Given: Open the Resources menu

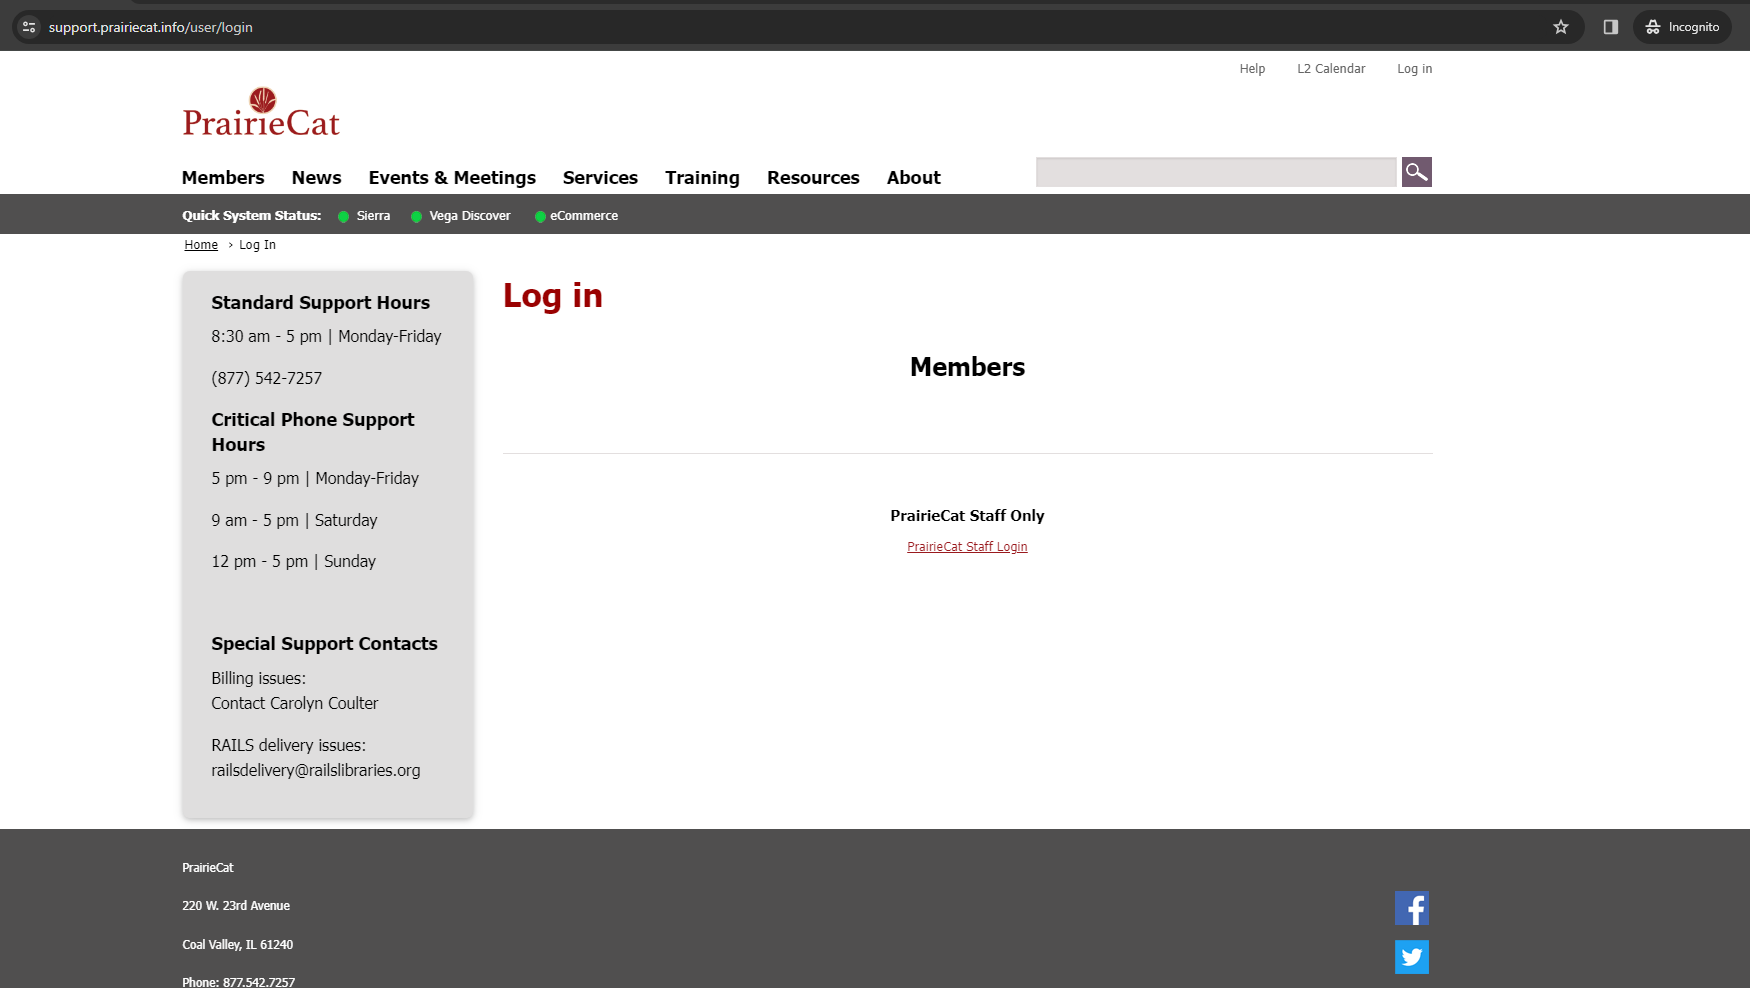Looking at the screenshot, I should tap(813, 177).
